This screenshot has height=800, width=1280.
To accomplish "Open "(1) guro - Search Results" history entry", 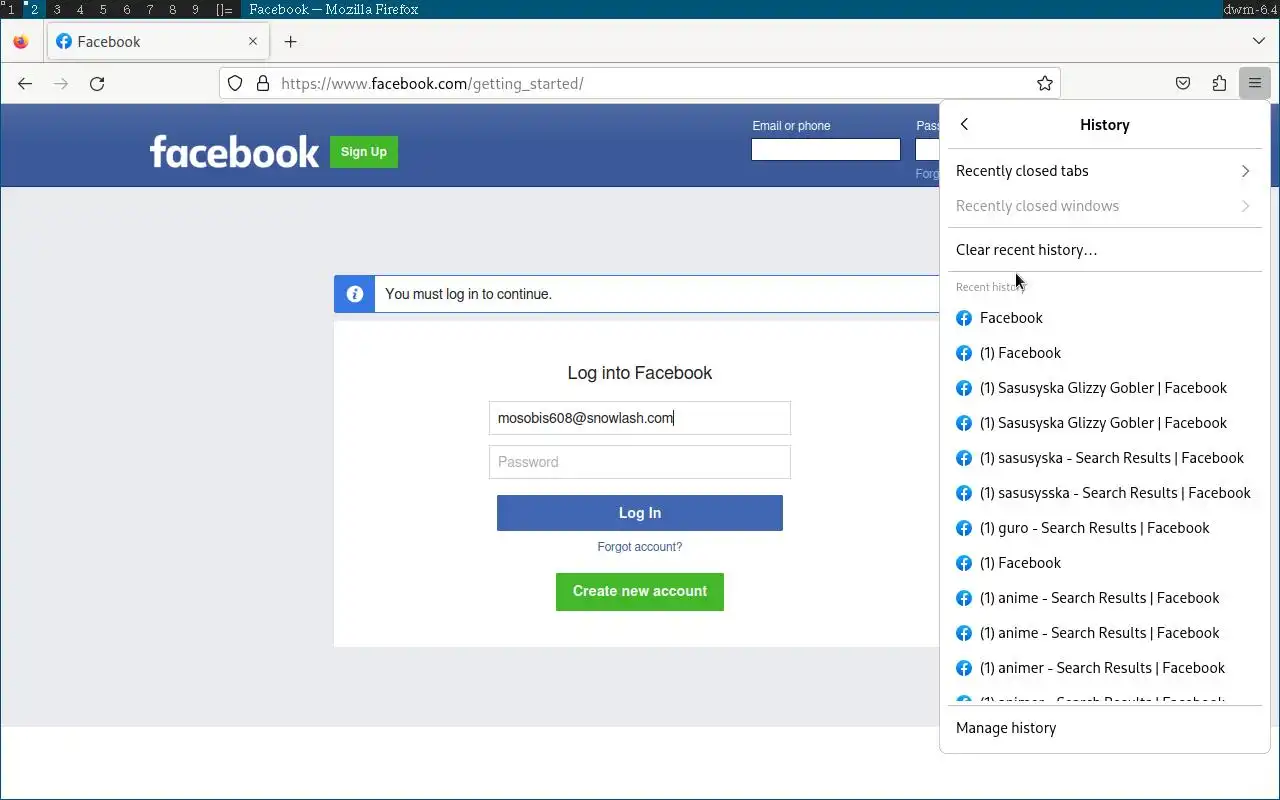I will coord(1104,528).
